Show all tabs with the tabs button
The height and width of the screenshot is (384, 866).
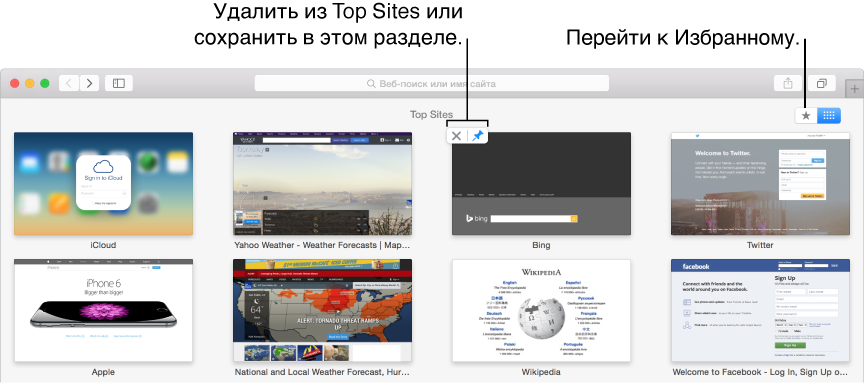[822, 83]
